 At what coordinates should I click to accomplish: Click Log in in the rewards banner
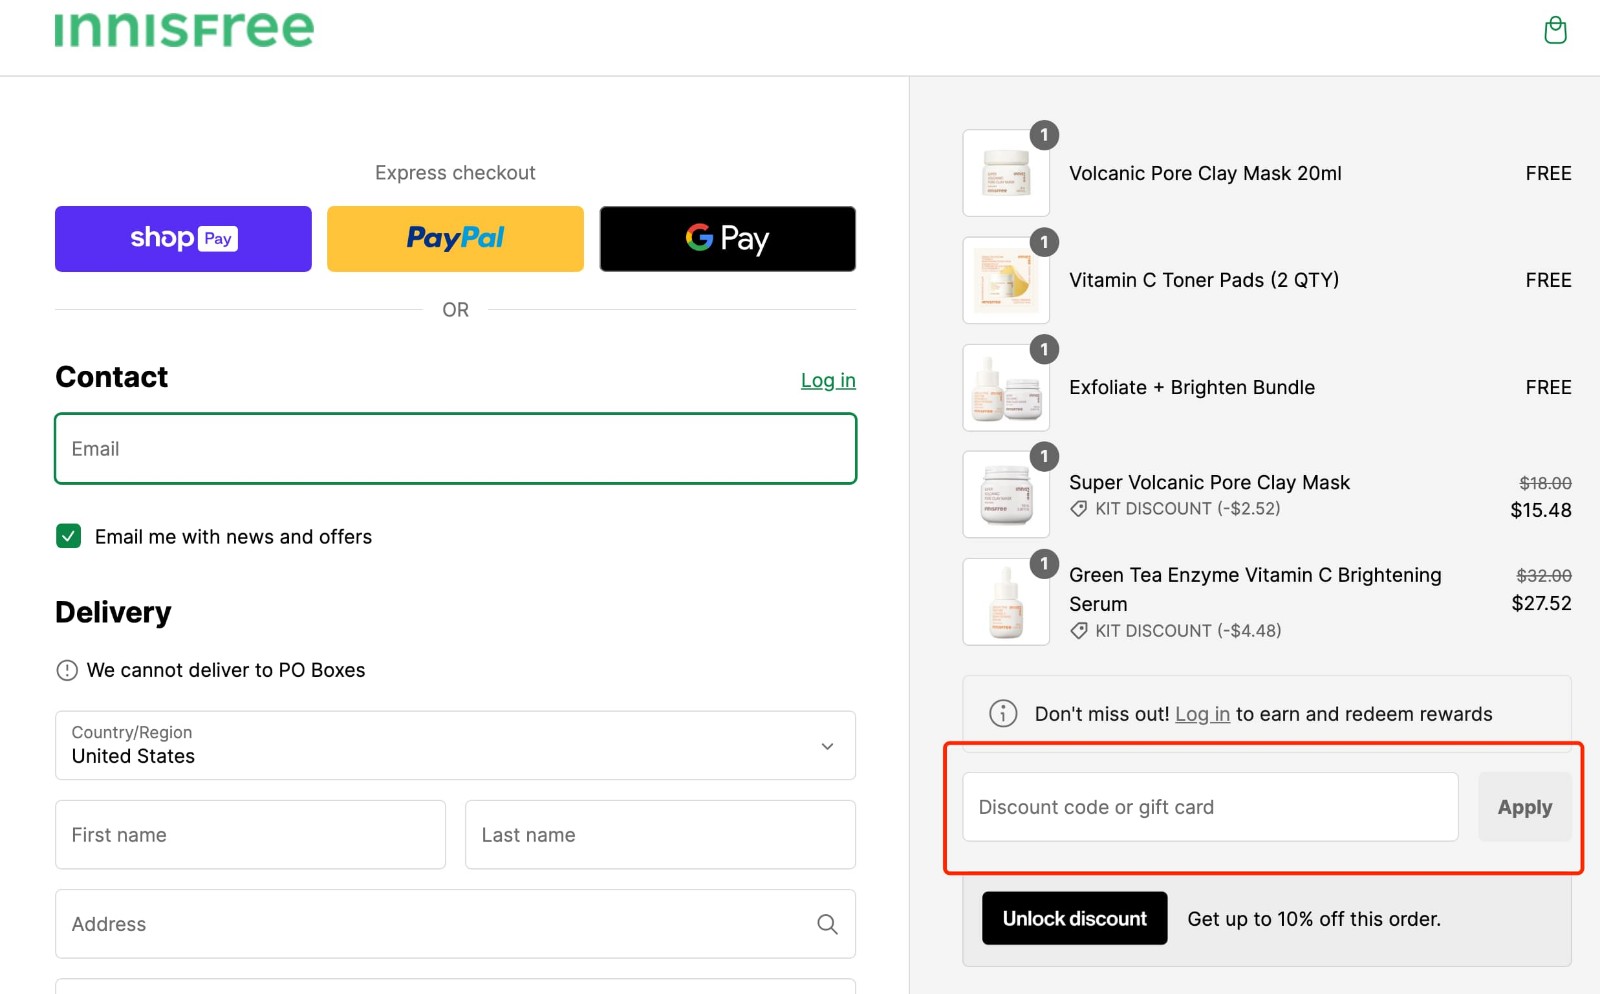(1202, 713)
